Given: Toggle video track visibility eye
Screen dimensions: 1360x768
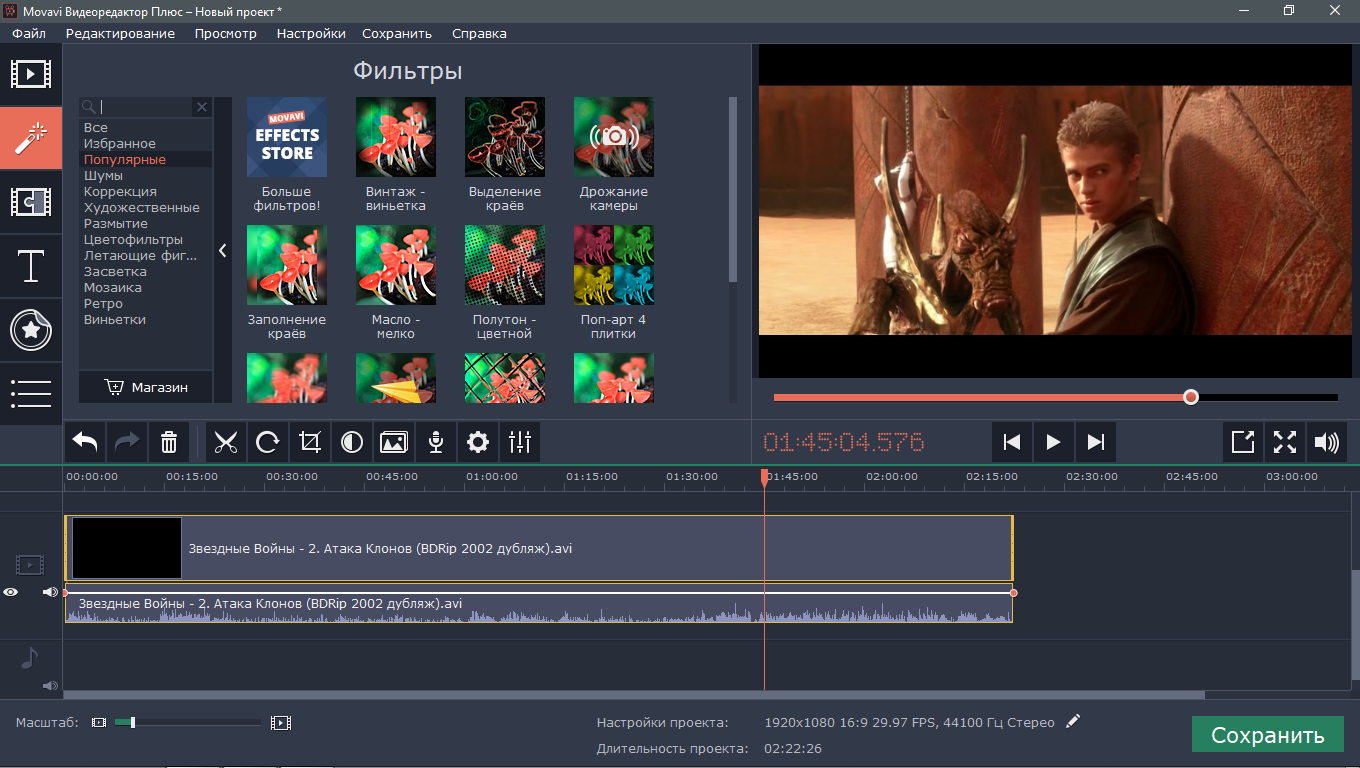Looking at the screenshot, I should [10, 592].
